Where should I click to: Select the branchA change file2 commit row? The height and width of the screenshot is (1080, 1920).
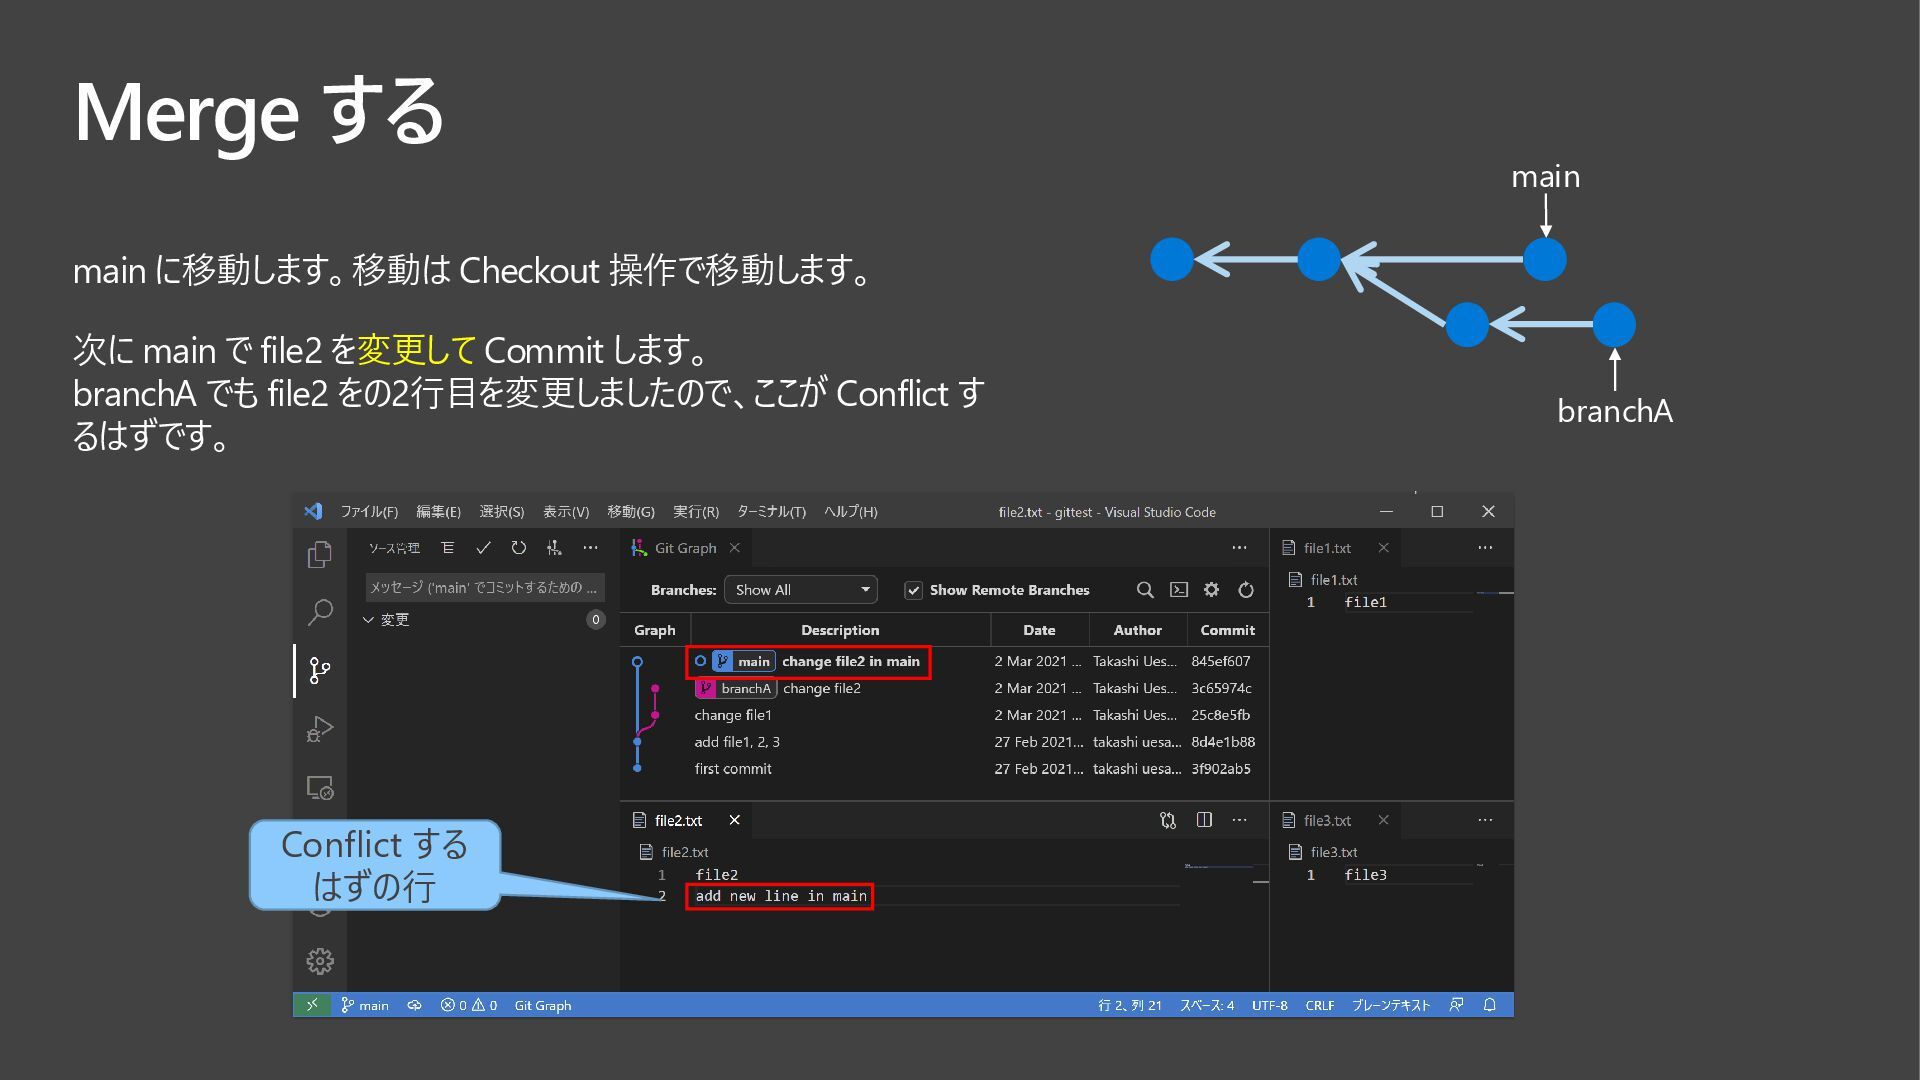[x=820, y=688]
